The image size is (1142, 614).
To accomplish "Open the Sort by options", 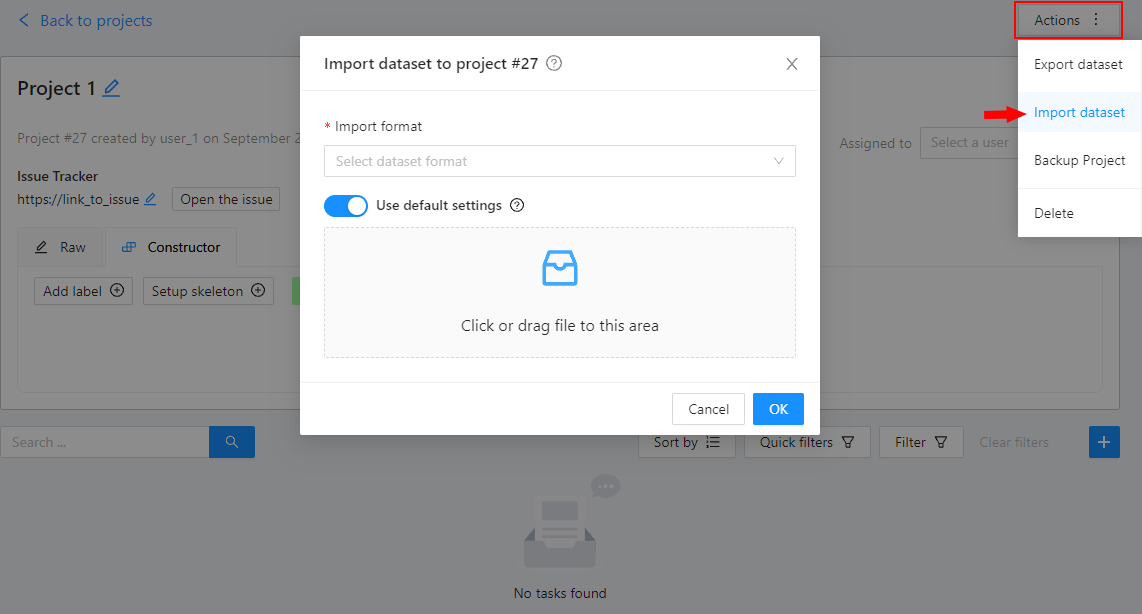I will 686,442.
